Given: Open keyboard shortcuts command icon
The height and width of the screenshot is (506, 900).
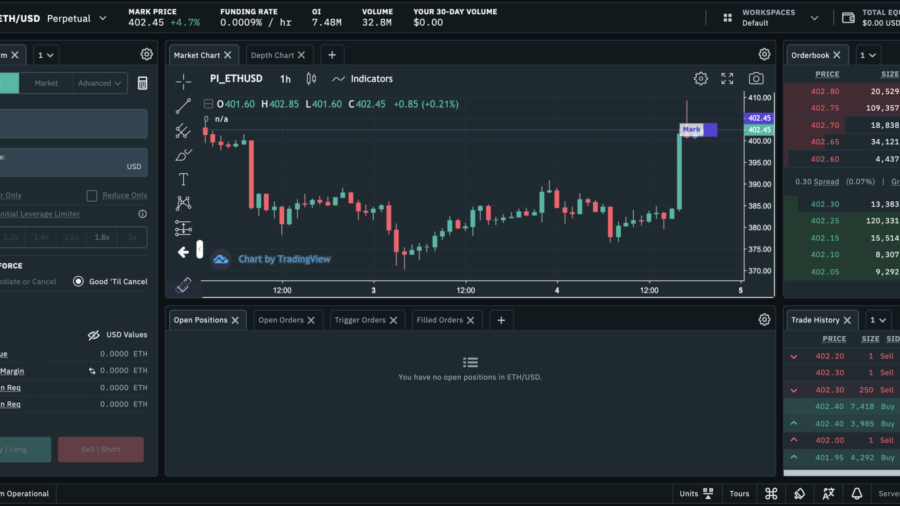Looking at the screenshot, I should pyautogui.click(x=771, y=493).
